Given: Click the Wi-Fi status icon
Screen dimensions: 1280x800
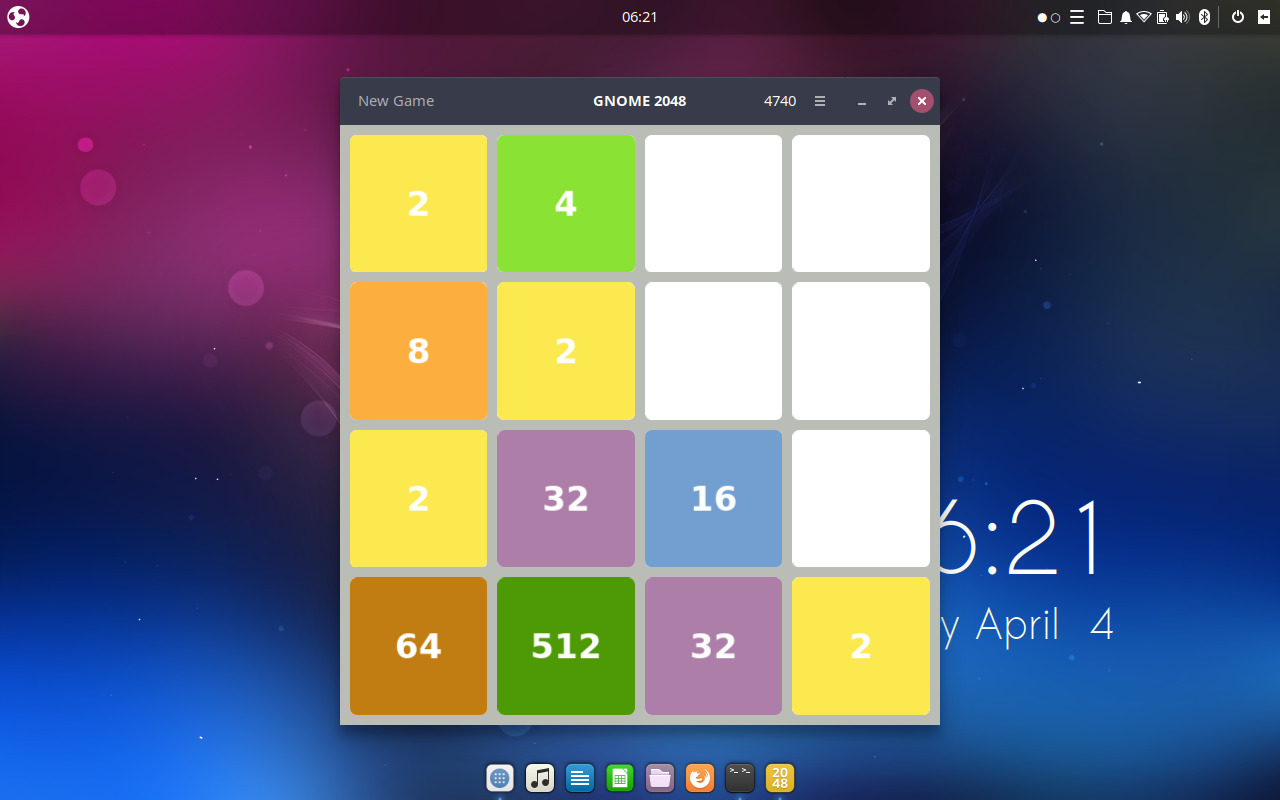Looking at the screenshot, I should click(1144, 17).
